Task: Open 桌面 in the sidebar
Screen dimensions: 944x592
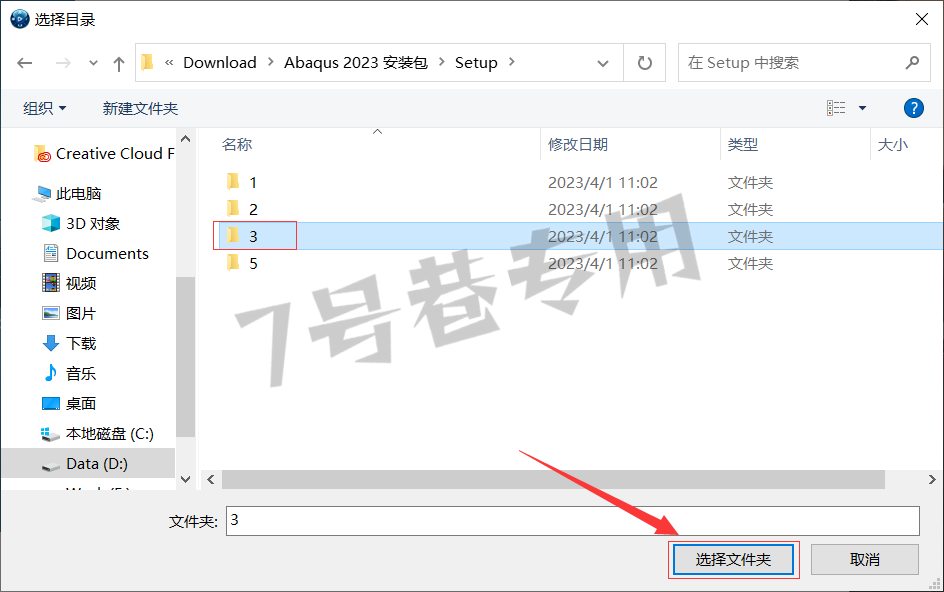Action: 69,403
